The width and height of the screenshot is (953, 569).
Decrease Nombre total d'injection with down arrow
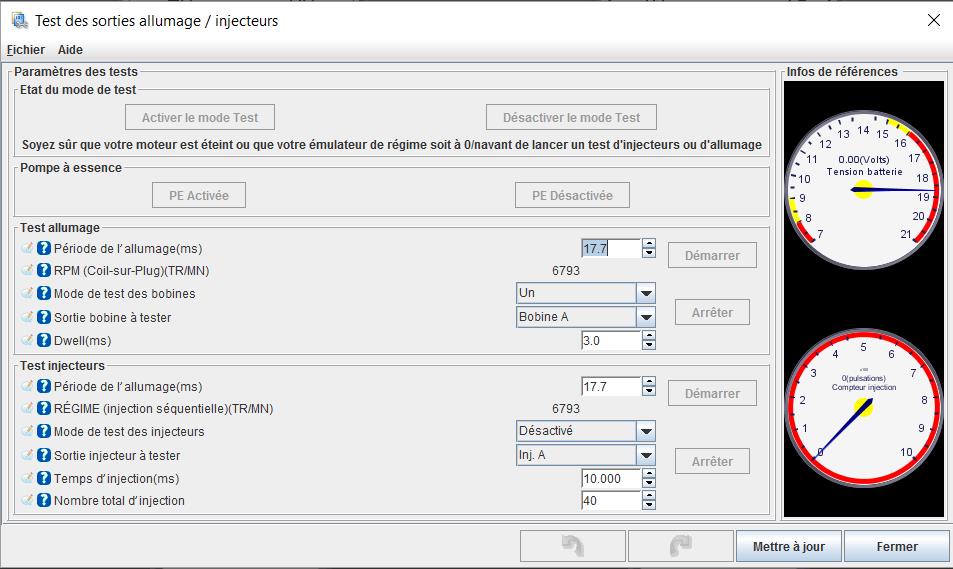(649, 506)
